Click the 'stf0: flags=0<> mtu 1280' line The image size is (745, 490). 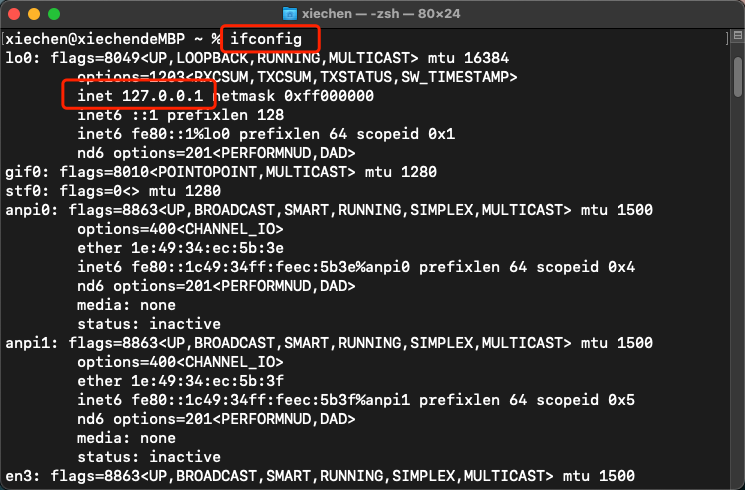113,191
